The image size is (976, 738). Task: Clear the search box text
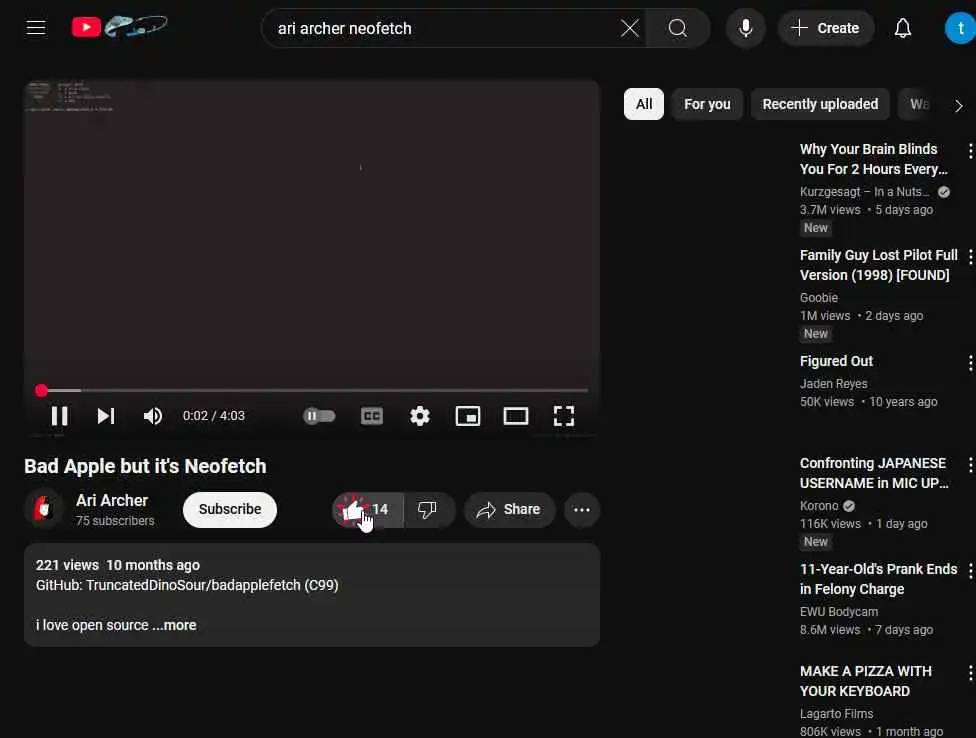tap(629, 28)
